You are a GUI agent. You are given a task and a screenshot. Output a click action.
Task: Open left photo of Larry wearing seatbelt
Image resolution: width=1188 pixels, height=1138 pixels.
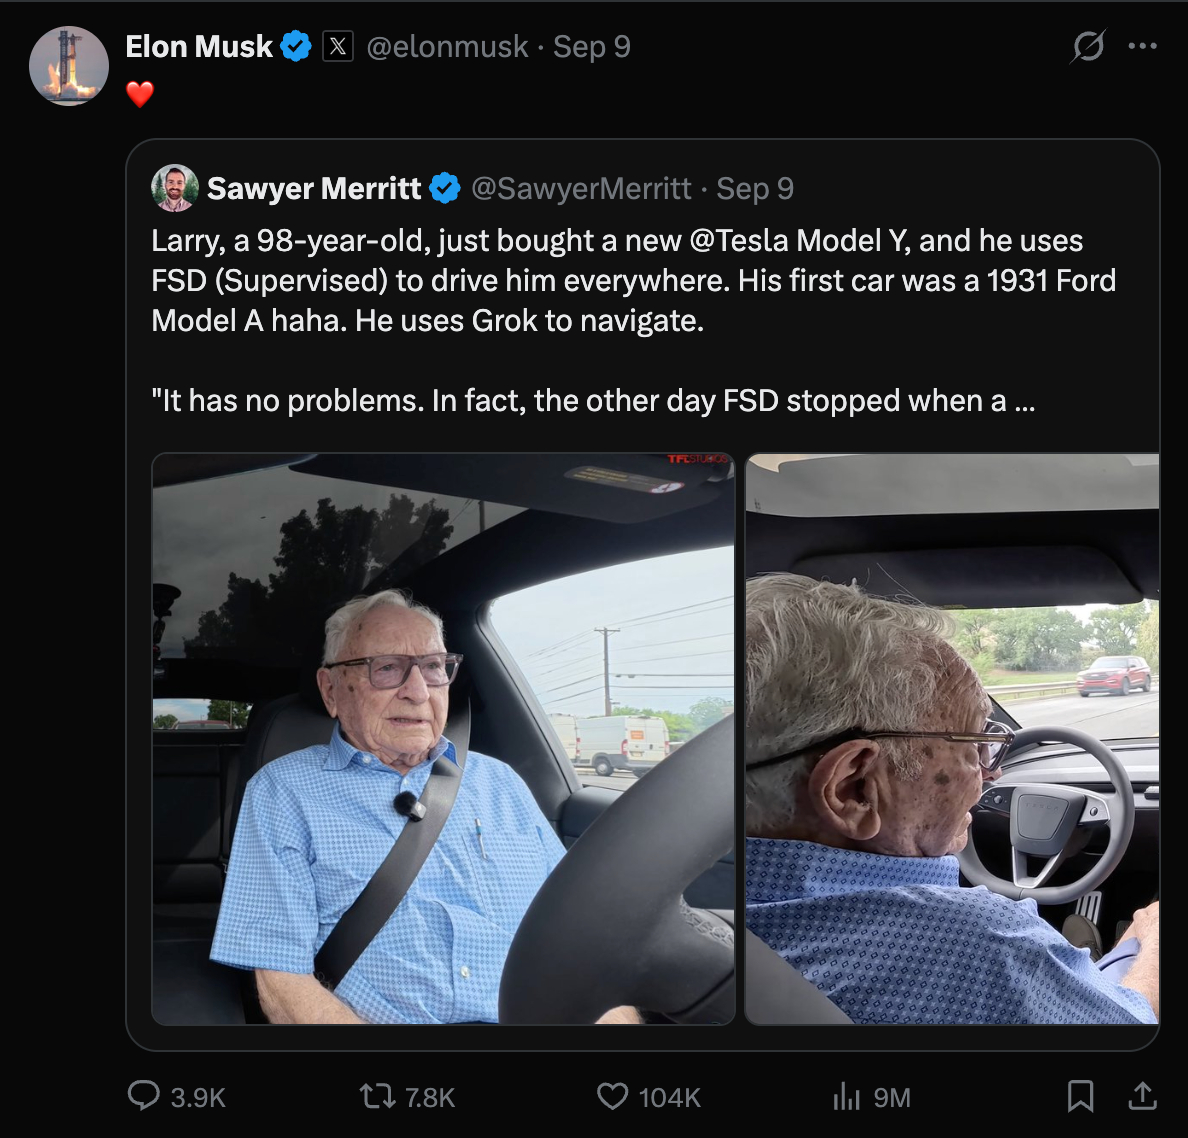443,739
